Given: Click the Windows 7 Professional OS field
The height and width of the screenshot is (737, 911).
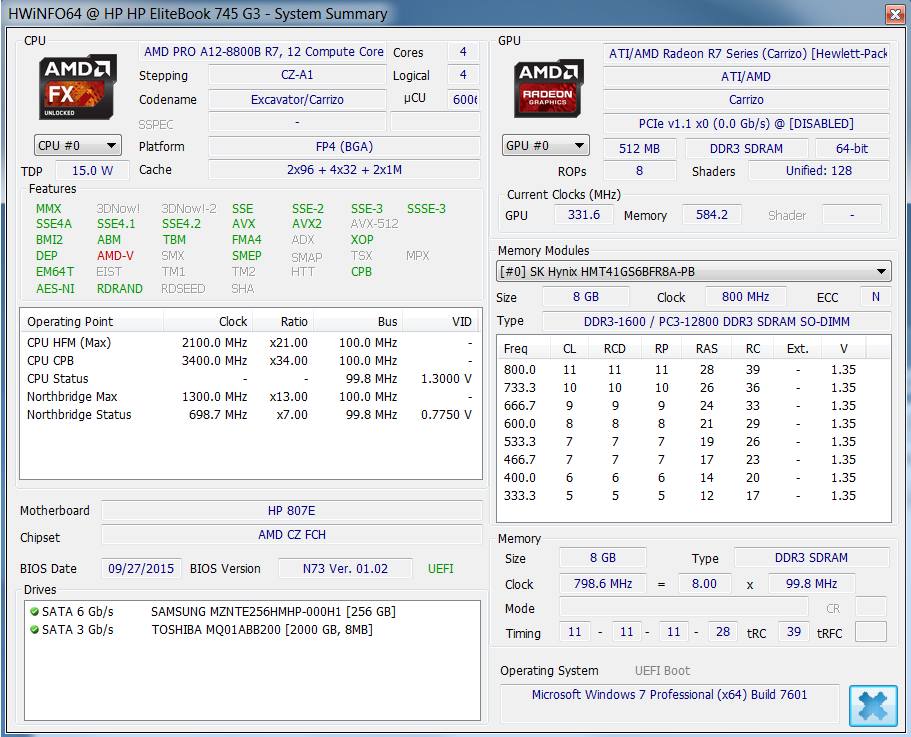Looking at the screenshot, I should coord(669,703).
